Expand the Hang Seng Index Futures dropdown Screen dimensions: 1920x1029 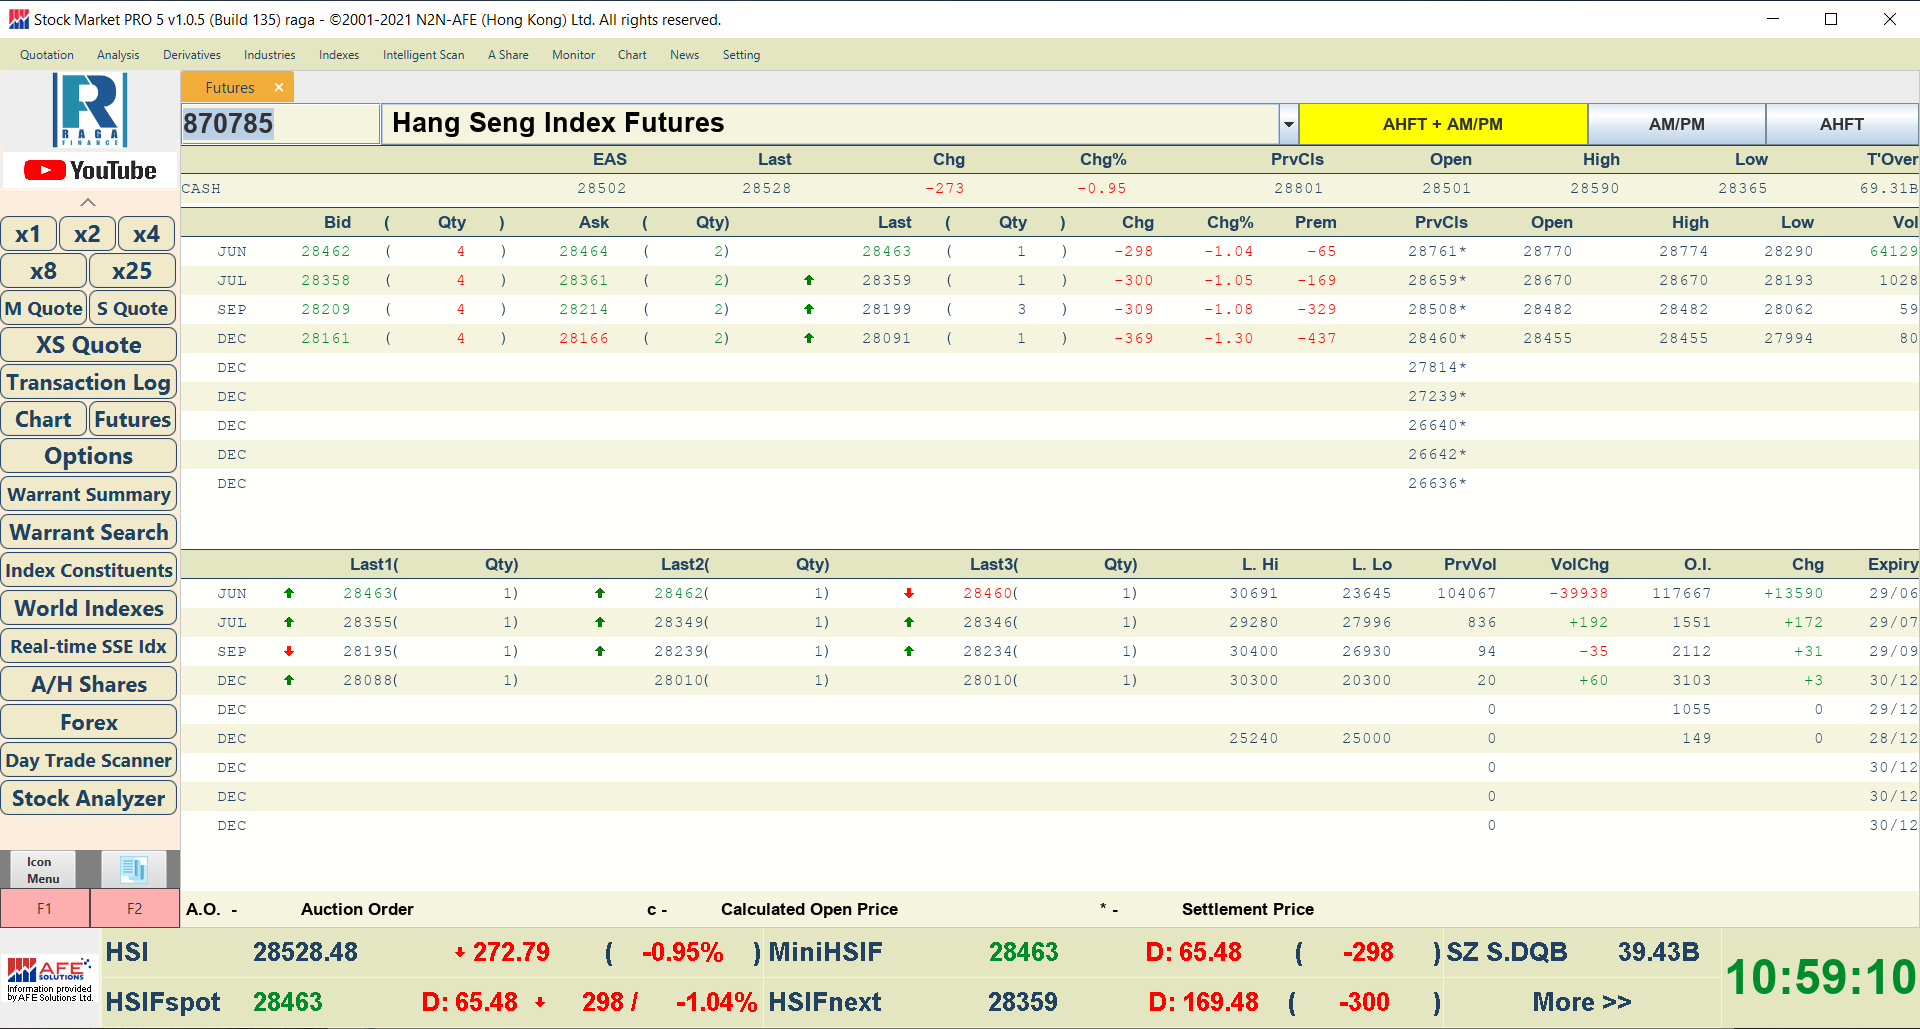coord(1289,125)
